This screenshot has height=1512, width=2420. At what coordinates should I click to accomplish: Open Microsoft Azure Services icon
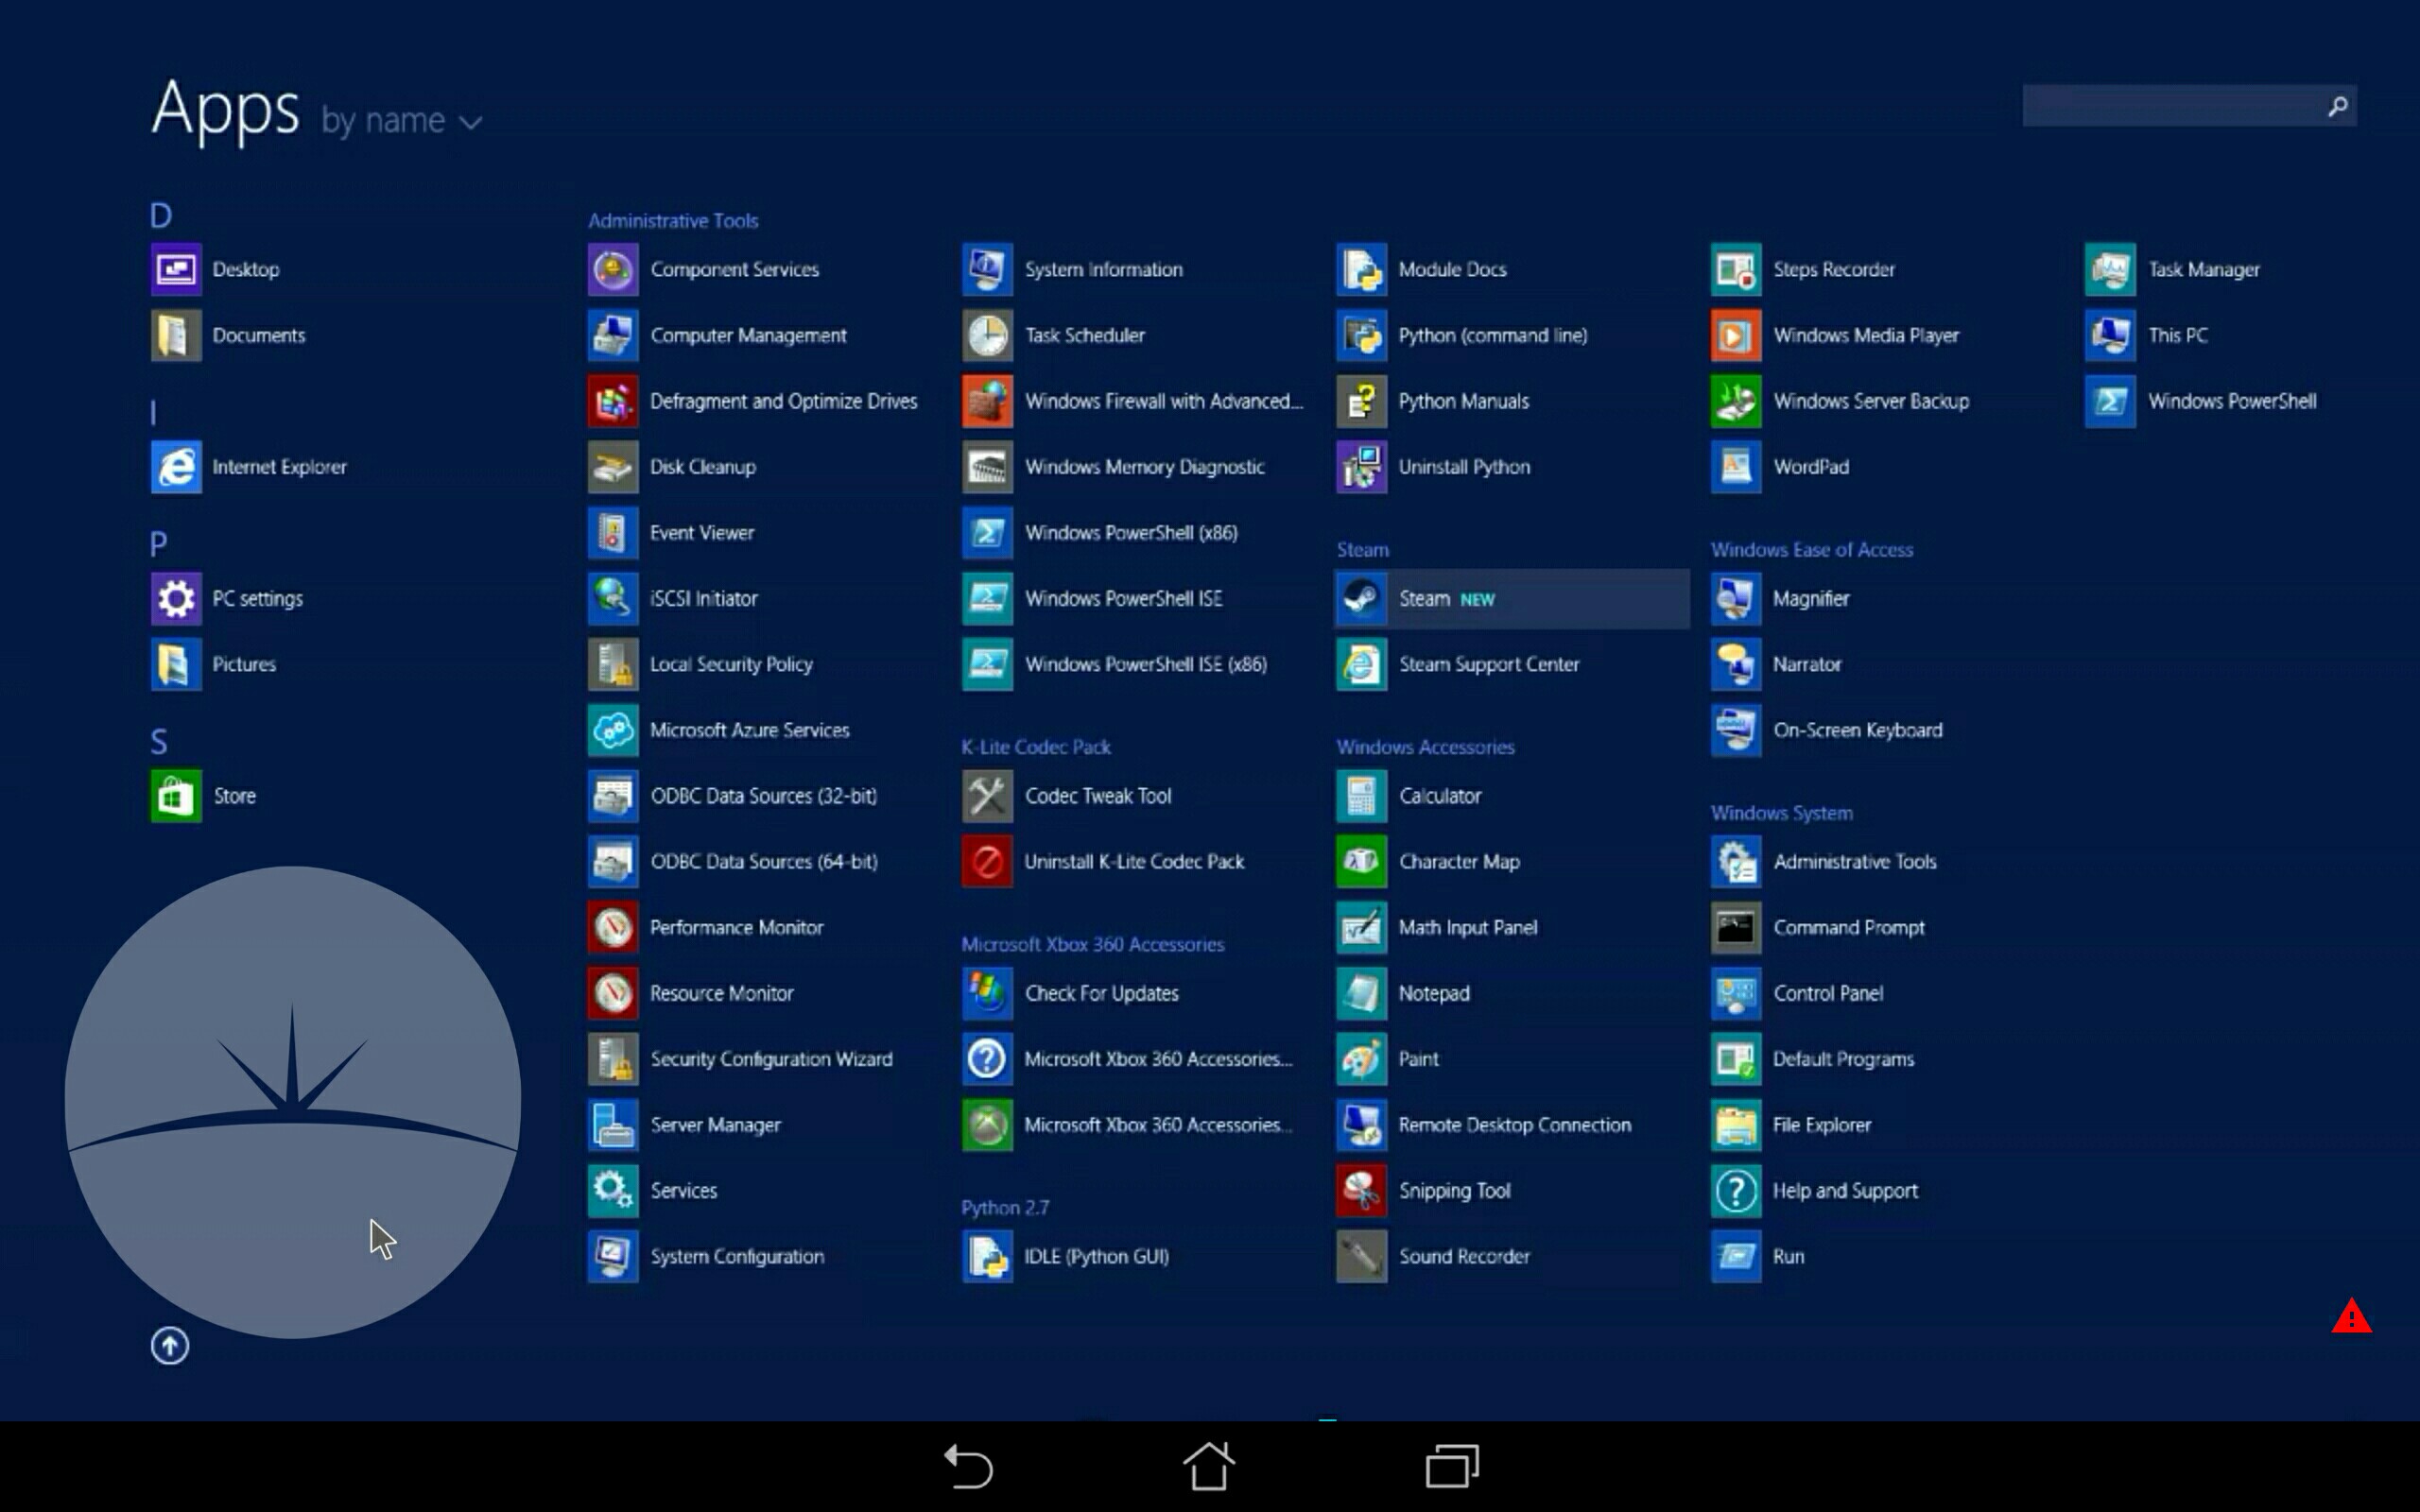tap(612, 731)
